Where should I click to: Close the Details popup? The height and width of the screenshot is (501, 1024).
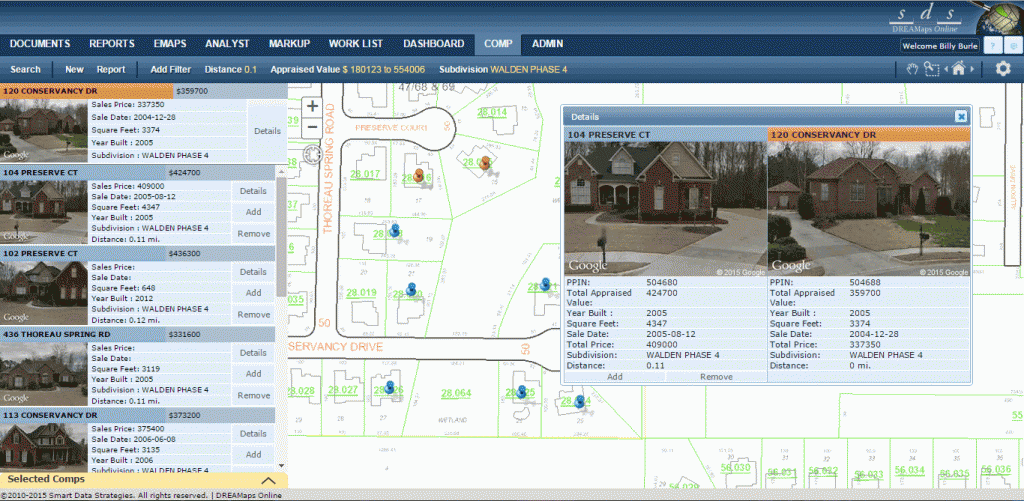tap(961, 116)
